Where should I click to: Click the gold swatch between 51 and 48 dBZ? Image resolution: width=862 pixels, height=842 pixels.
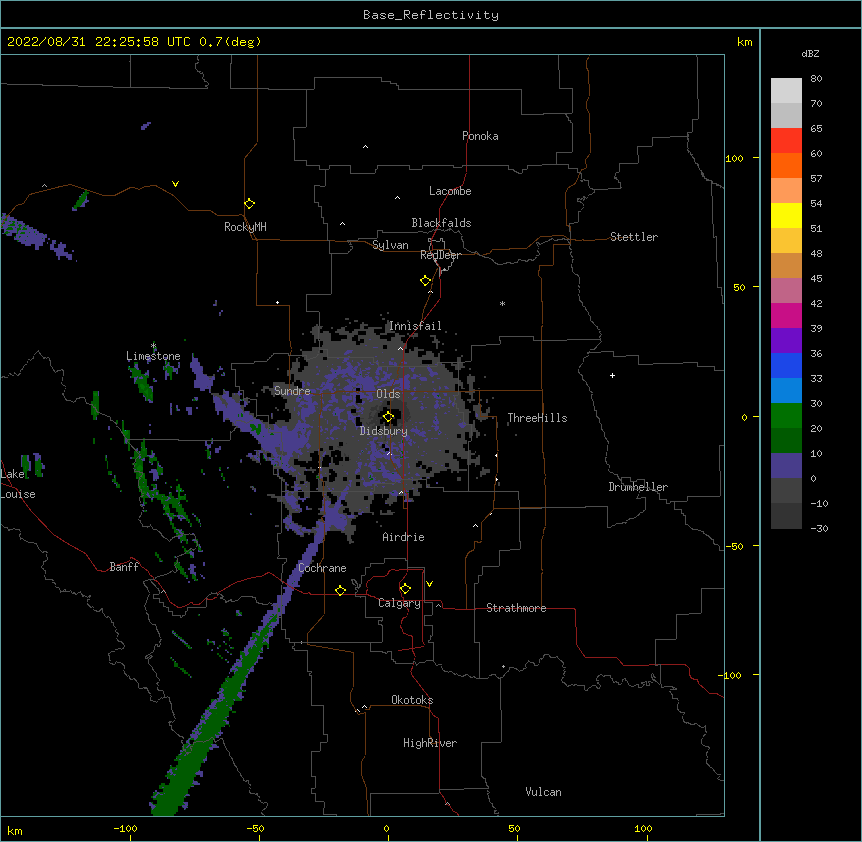coord(786,241)
